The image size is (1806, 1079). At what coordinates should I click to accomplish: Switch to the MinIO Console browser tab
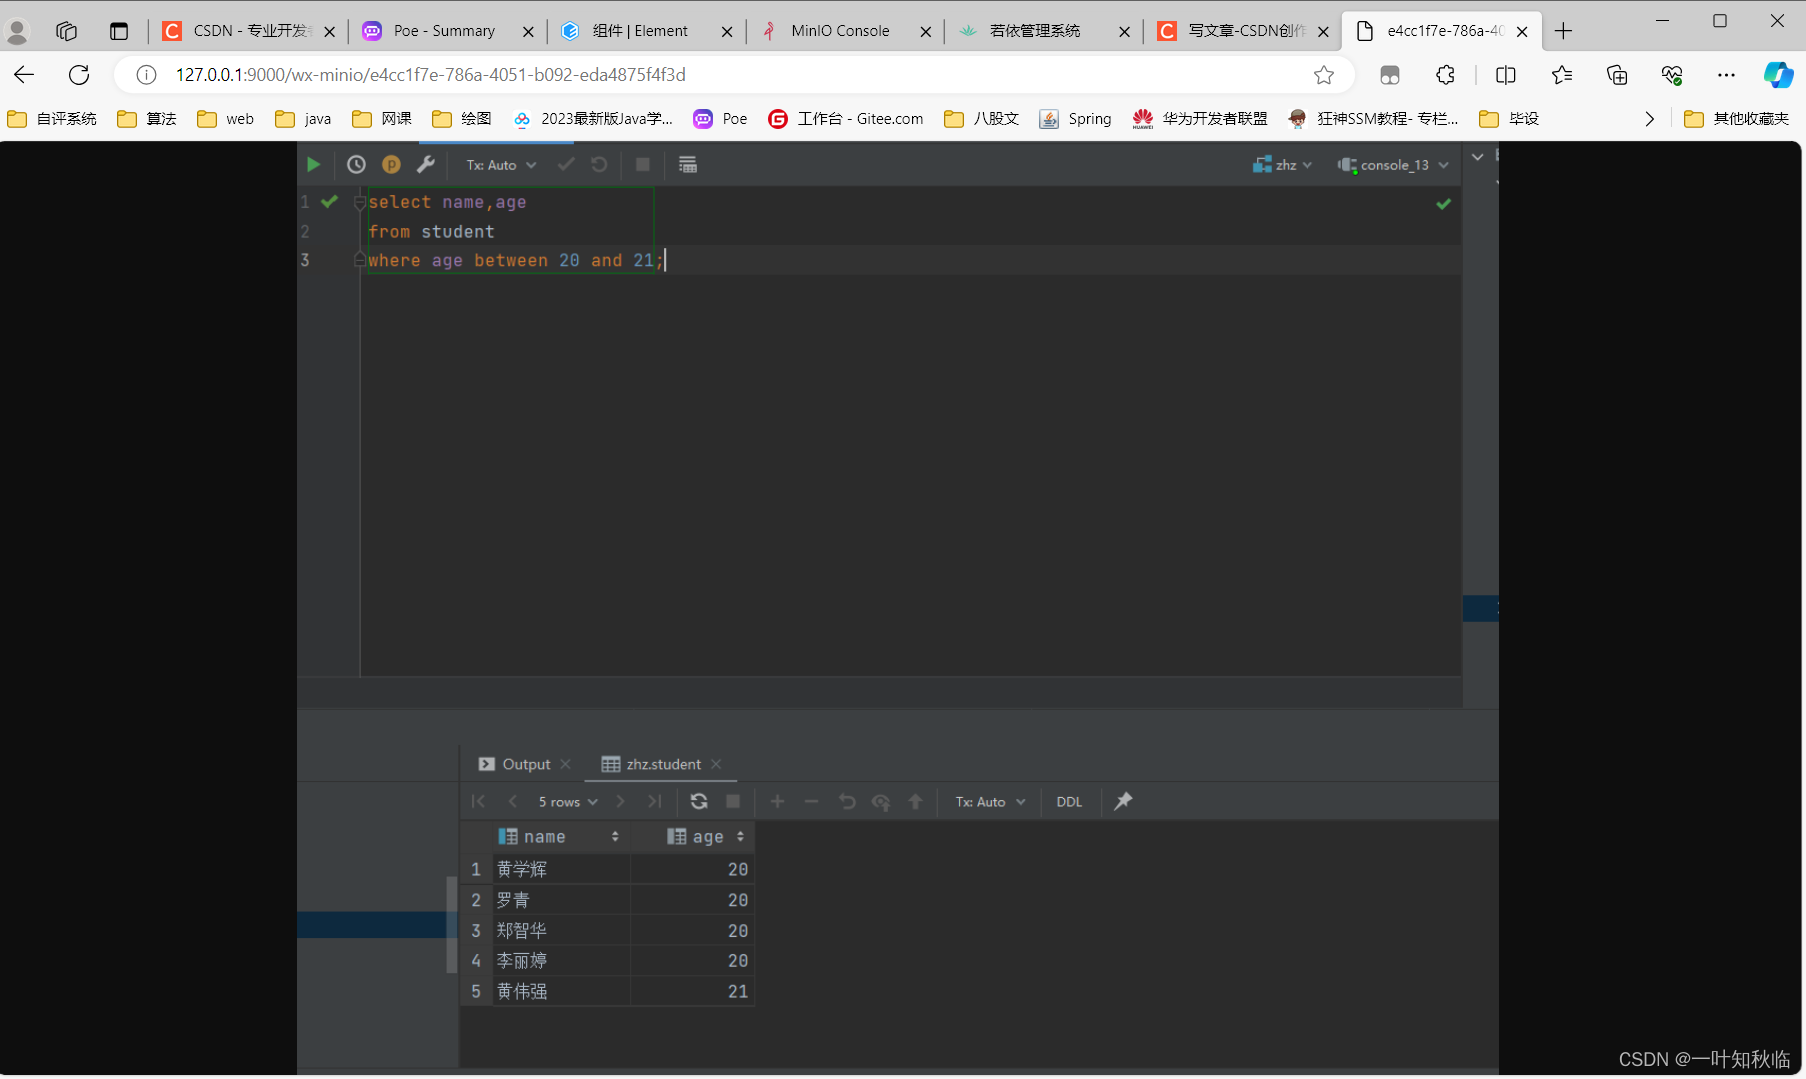[x=840, y=30]
